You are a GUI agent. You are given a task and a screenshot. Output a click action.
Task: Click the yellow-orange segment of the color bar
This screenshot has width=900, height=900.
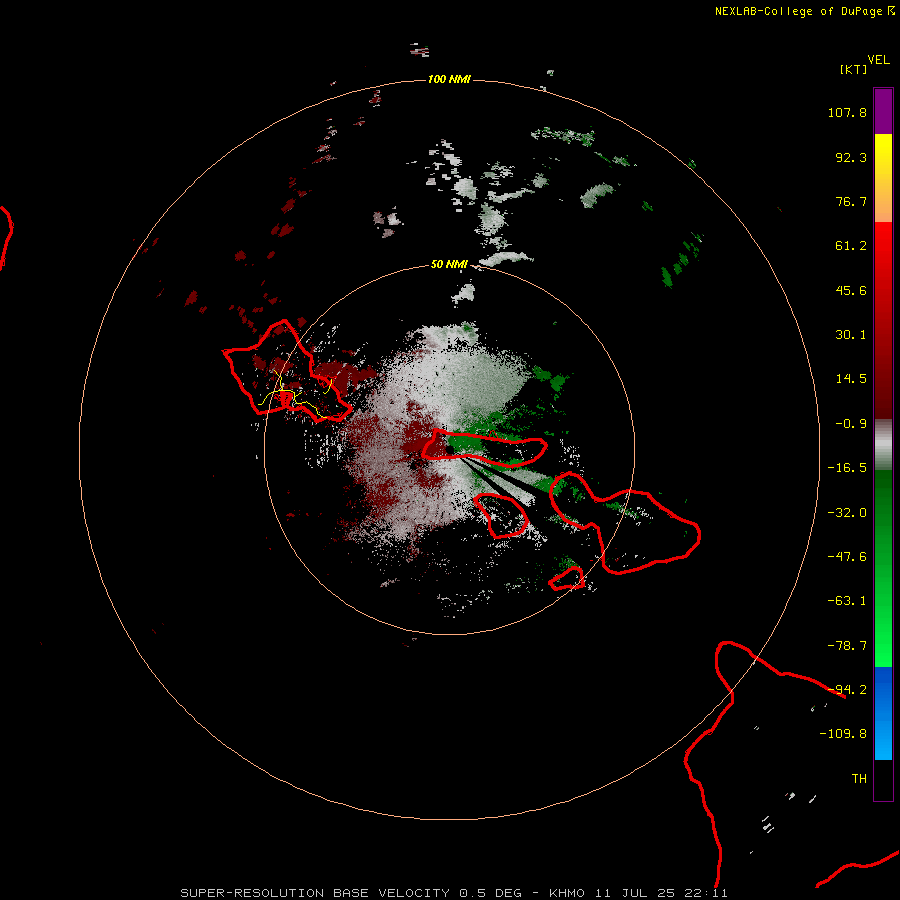(x=883, y=178)
